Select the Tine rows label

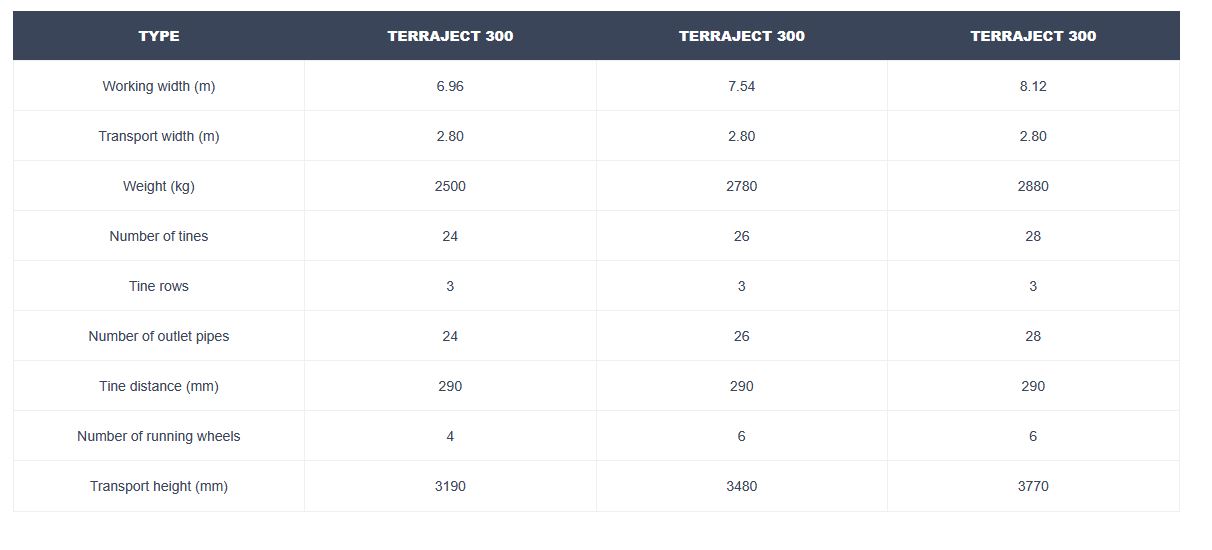click(159, 286)
